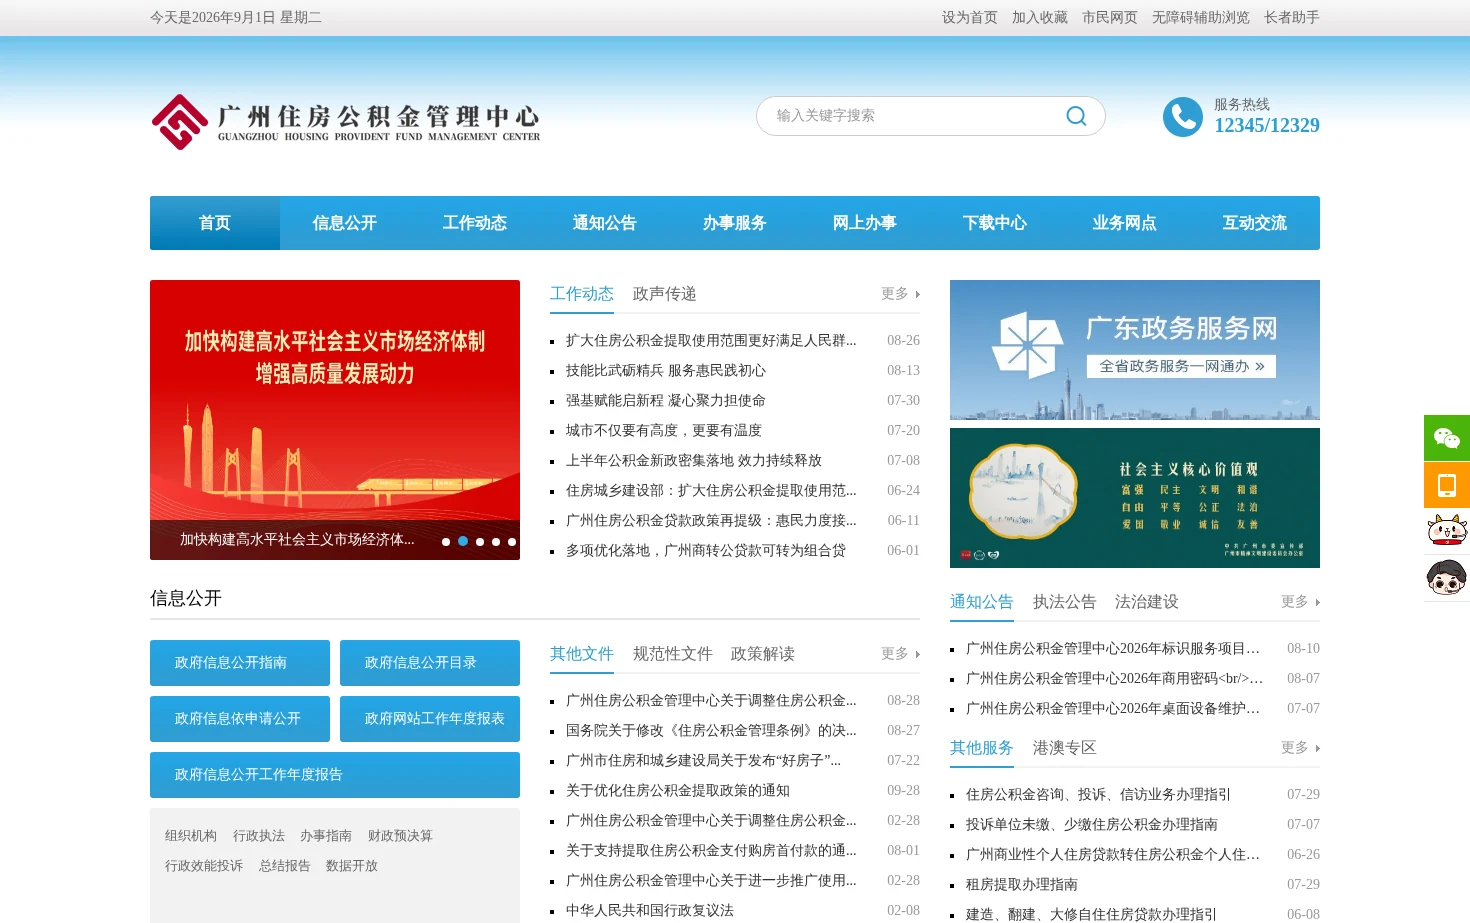Open the 互动交流 navigation item
Screen dimensions: 1470x923
click(1255, 223)
